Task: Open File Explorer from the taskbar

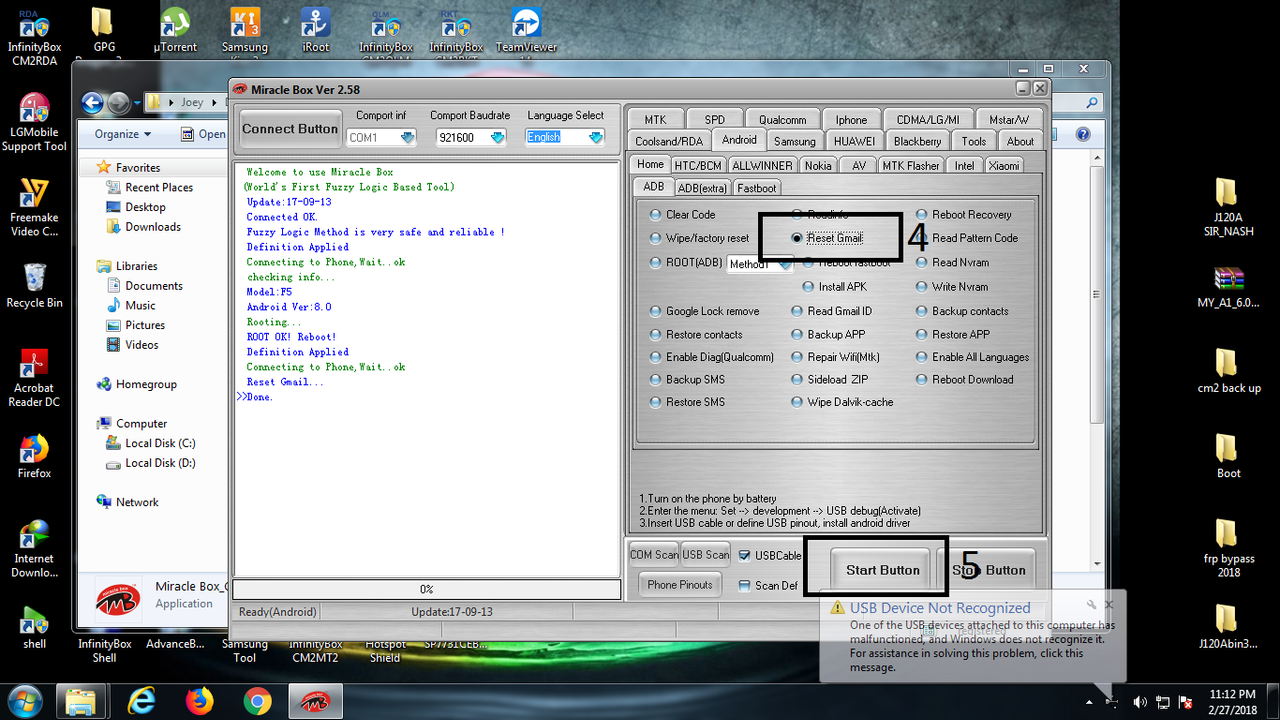Action: 81,701
